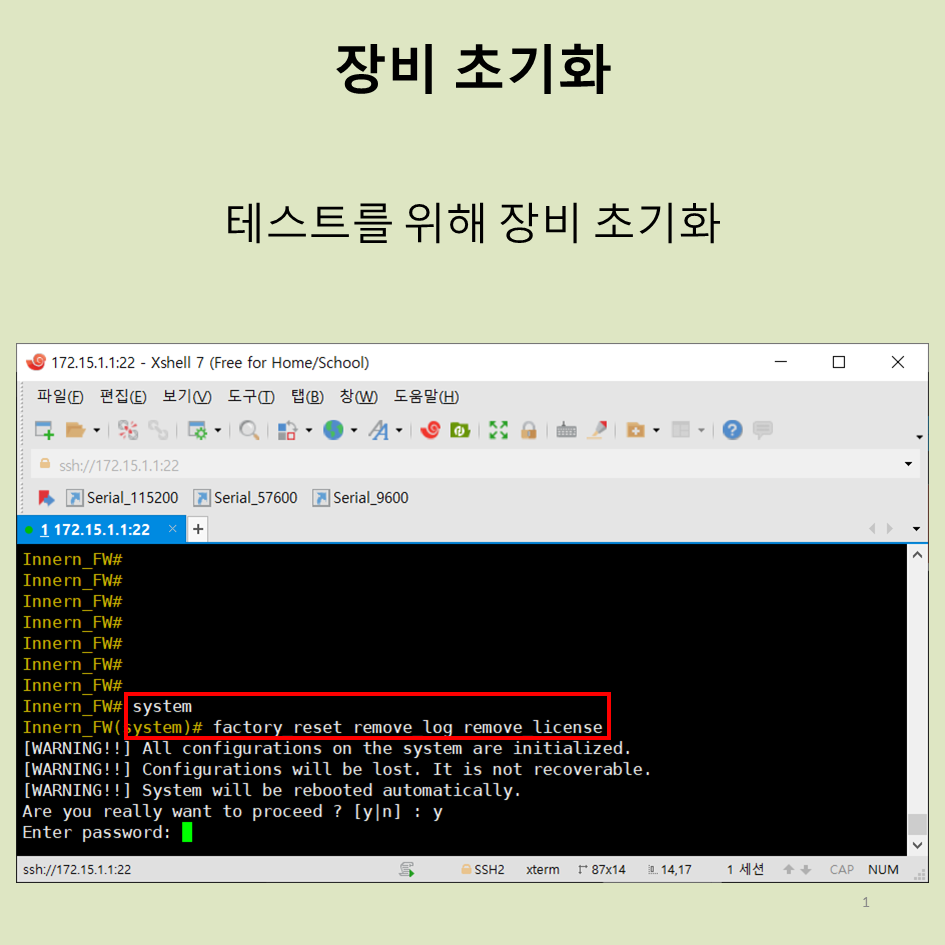Create a new session
The image size is (945, 945).
pos(44,429)
